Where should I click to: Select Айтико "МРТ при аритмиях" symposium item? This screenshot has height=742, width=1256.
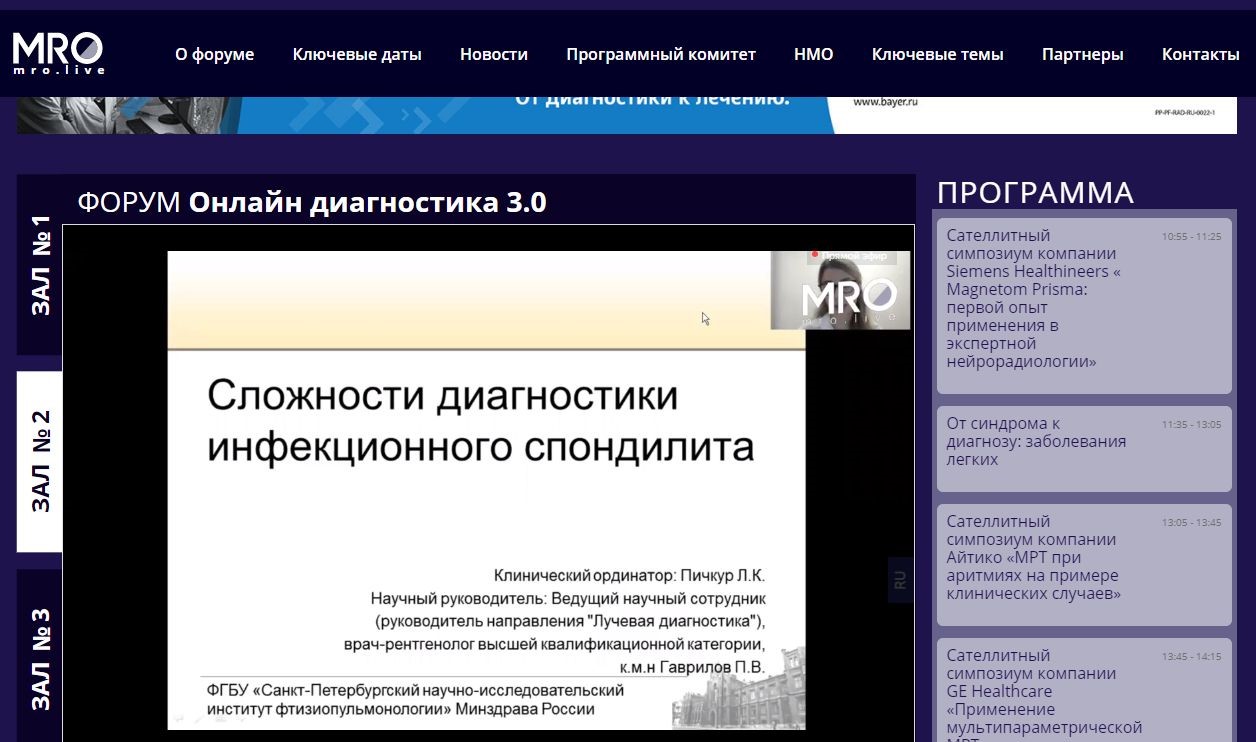pyautogui.click(x=1083, y=565)
